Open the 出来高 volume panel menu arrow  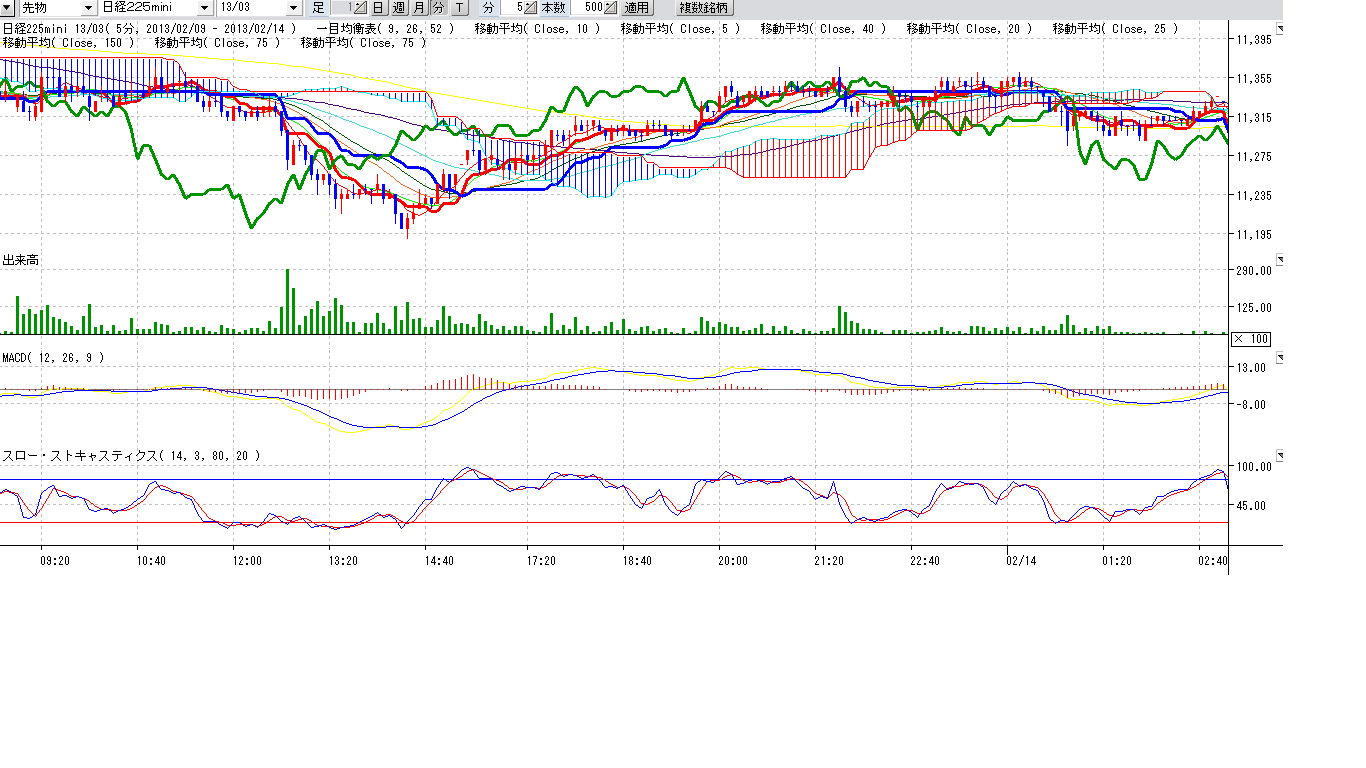[x=1278, y=260]
